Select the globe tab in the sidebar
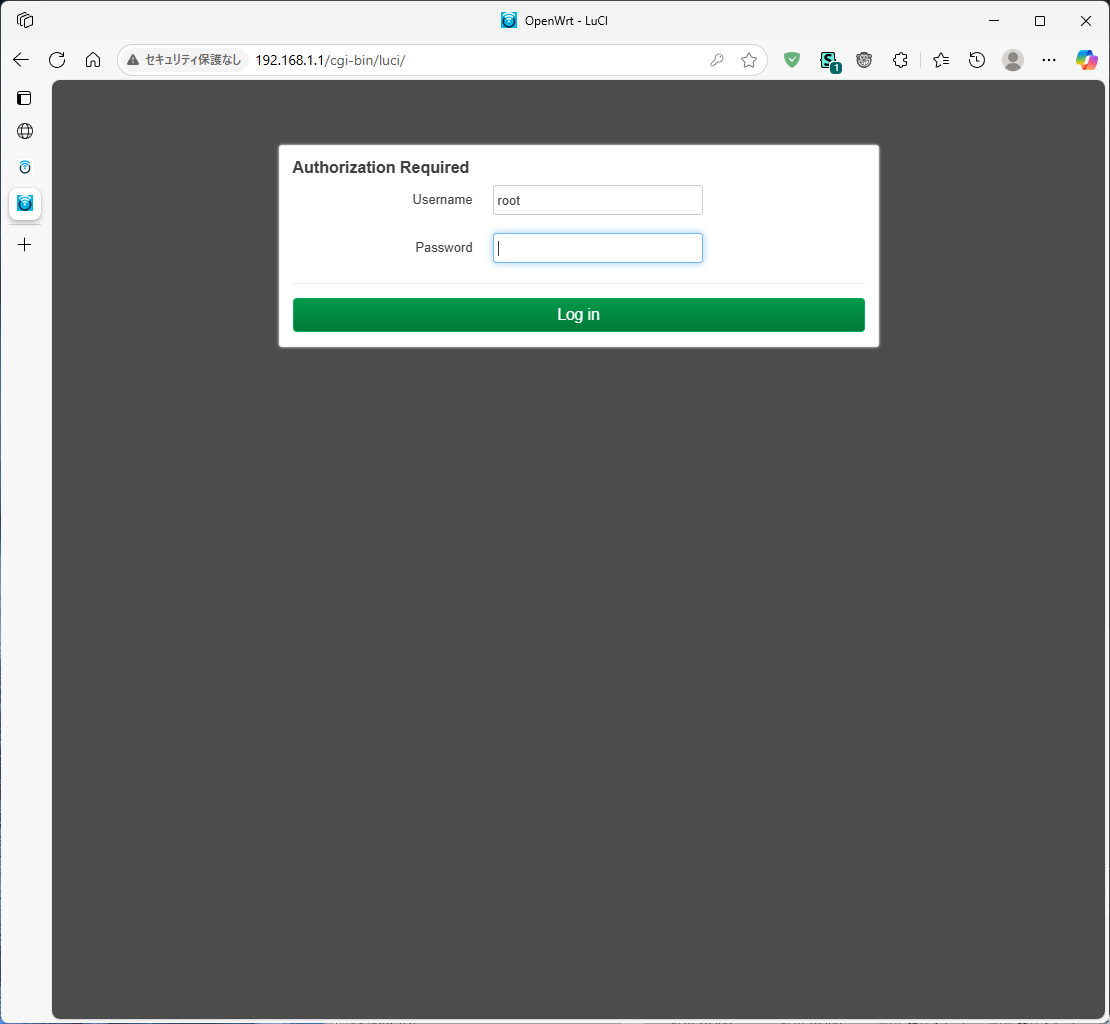The image size is (1110, 1024). tap(24, 130)
